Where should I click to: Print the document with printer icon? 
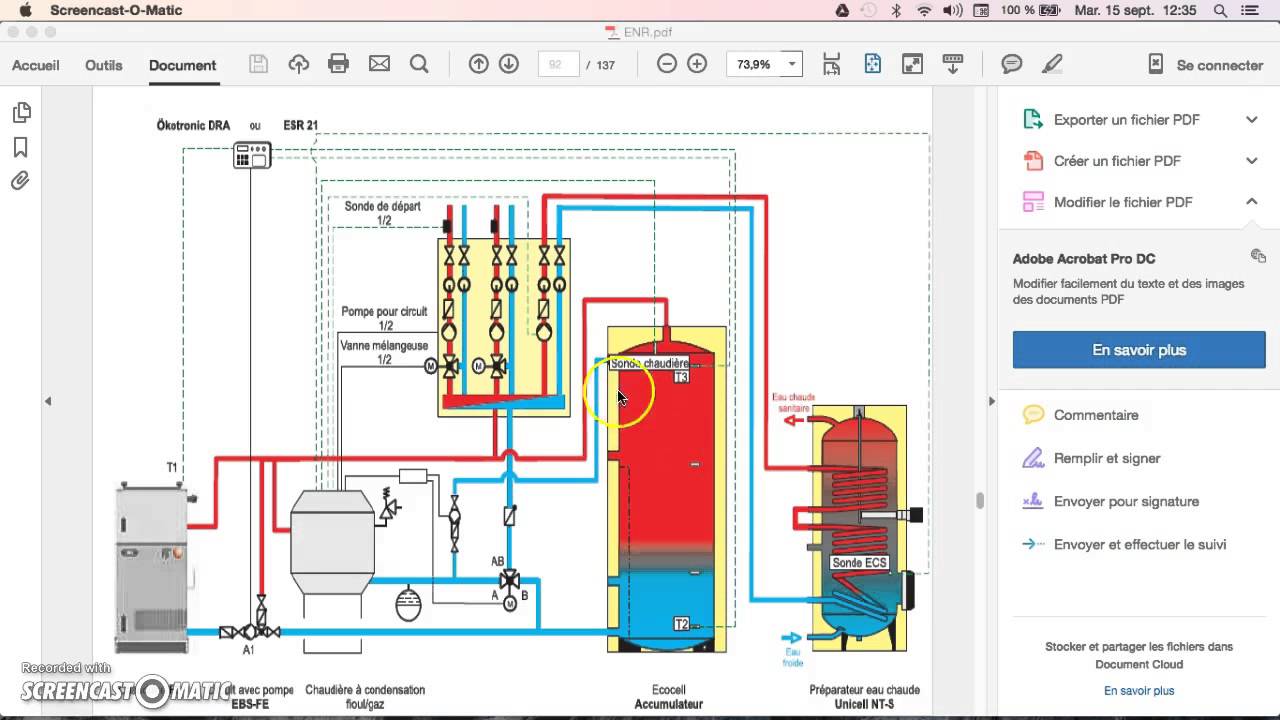point(339,64)
